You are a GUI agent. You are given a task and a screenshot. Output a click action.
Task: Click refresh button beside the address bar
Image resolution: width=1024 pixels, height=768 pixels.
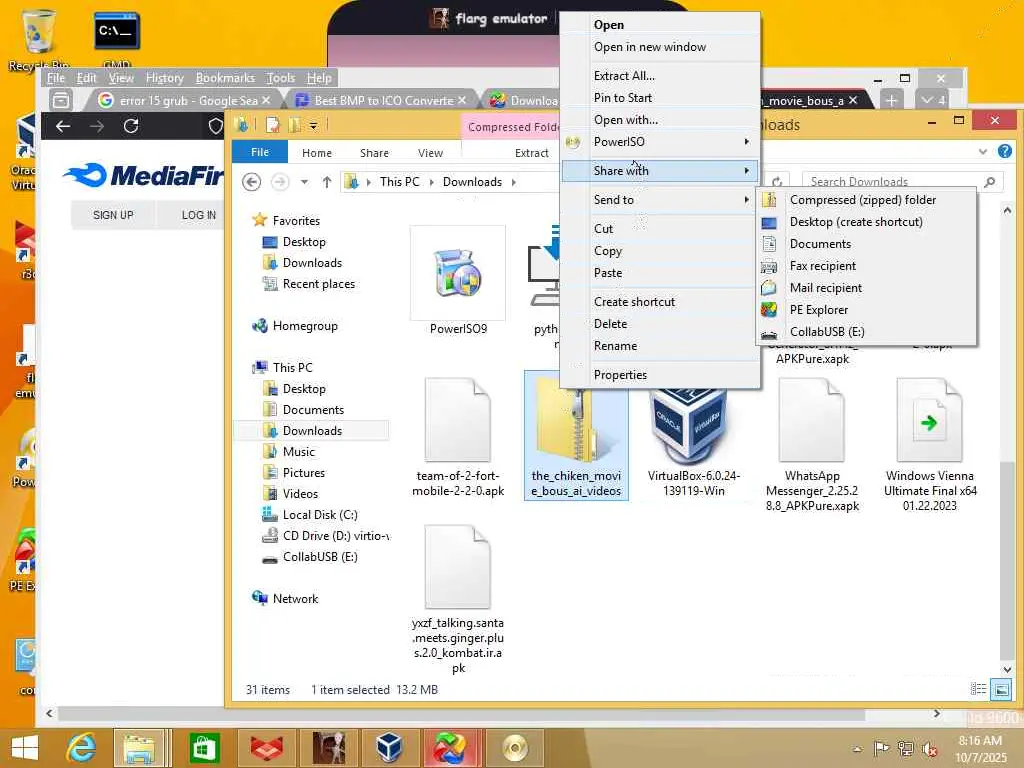pyautogui.click(x=776, y=182)
